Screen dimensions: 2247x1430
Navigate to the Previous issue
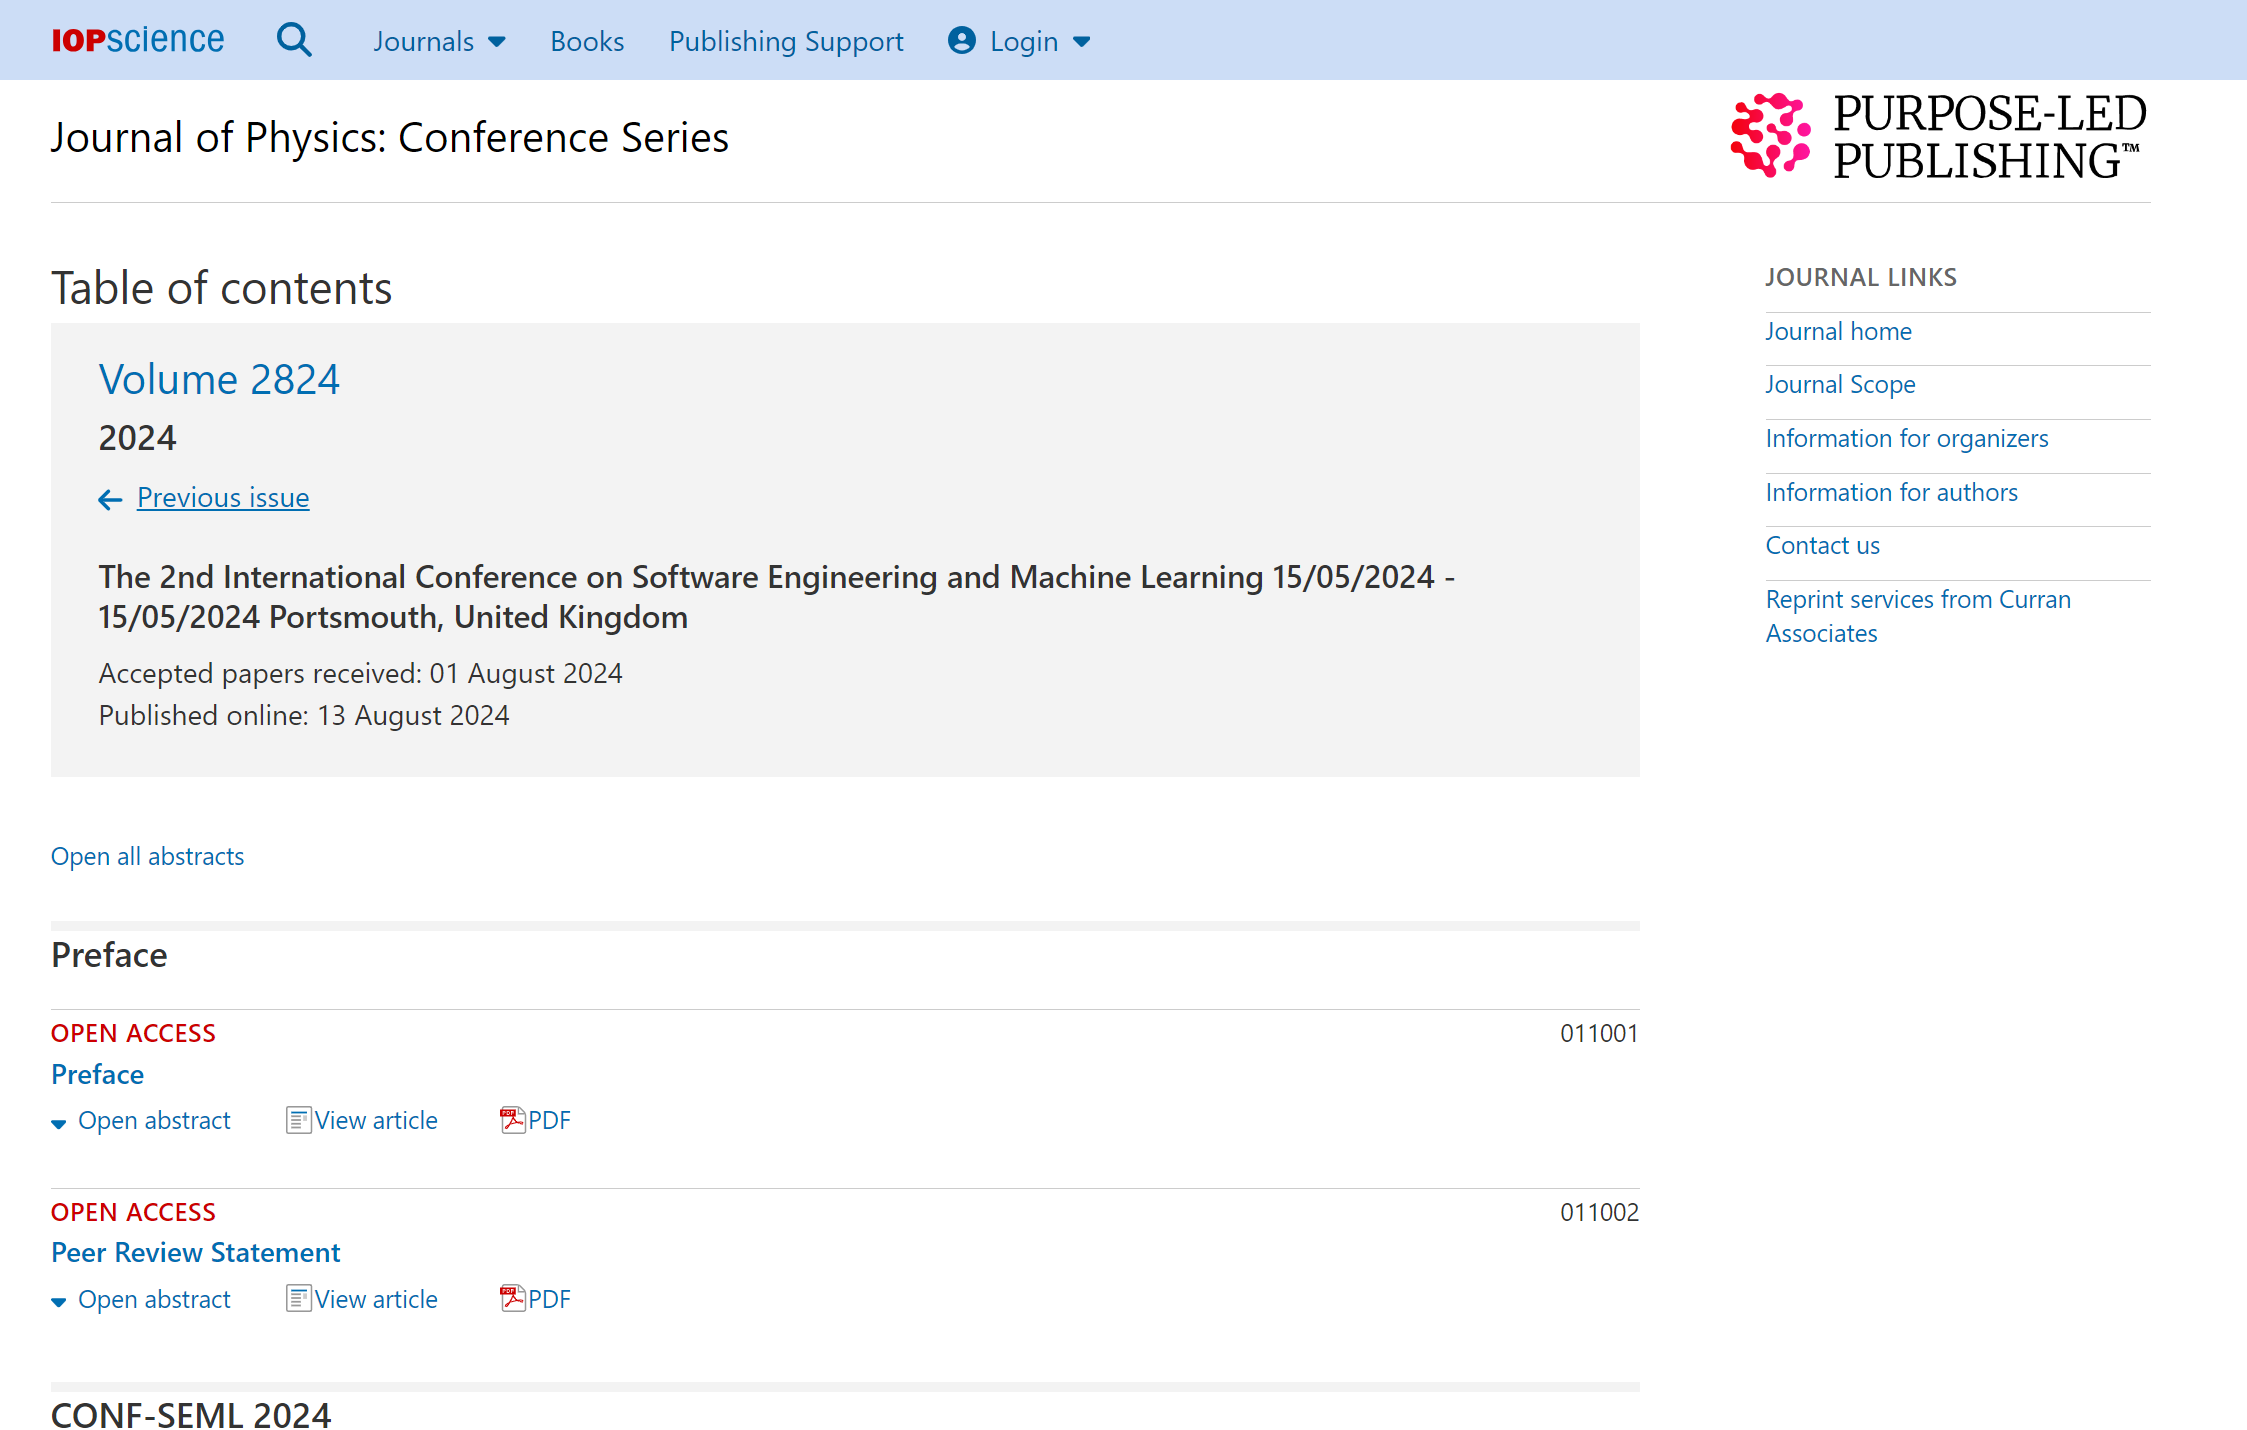click(222, 497)
